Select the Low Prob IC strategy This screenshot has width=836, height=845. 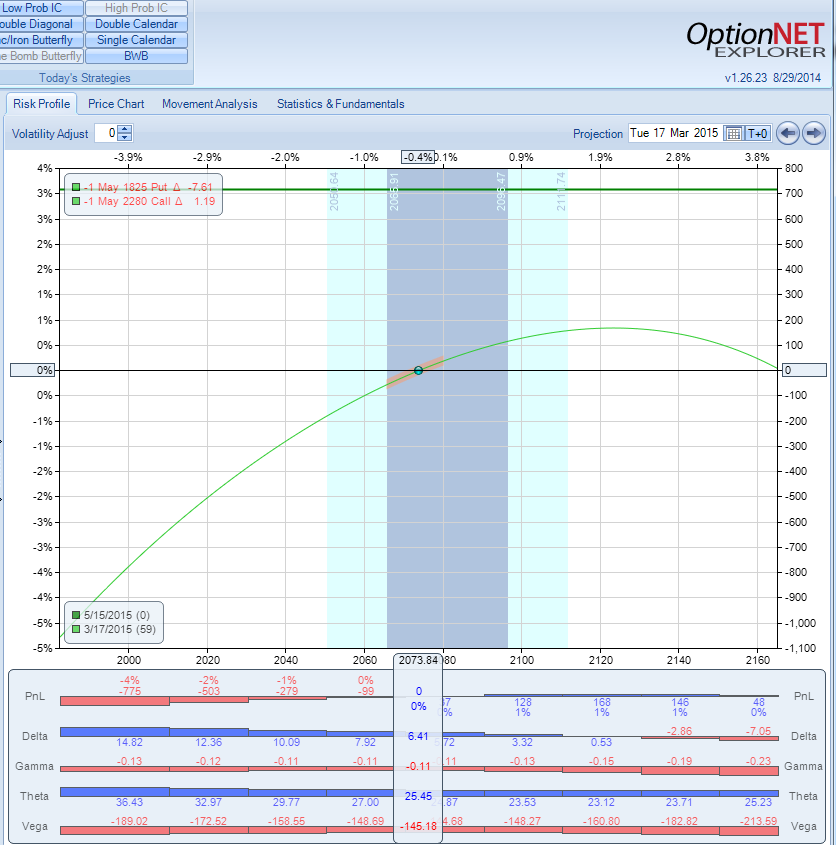click(x=42, y=8)
